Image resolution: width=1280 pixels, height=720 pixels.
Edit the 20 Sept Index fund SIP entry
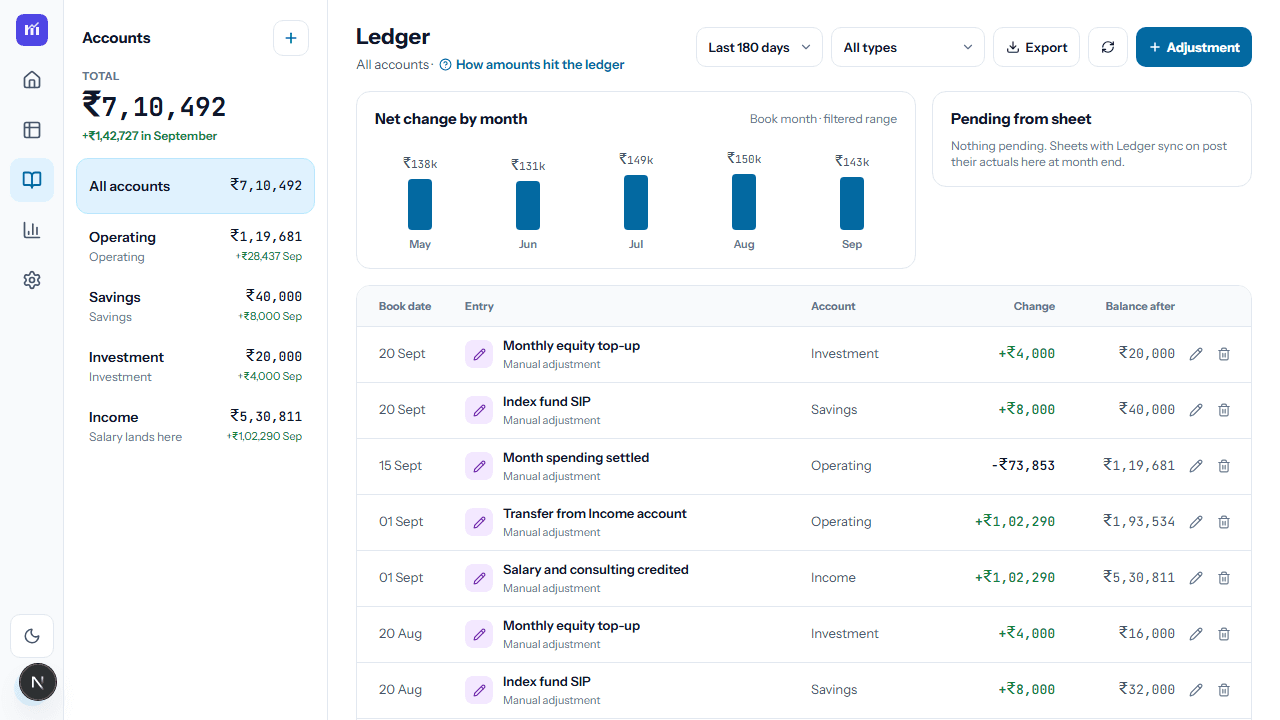tap(1196, 410)
